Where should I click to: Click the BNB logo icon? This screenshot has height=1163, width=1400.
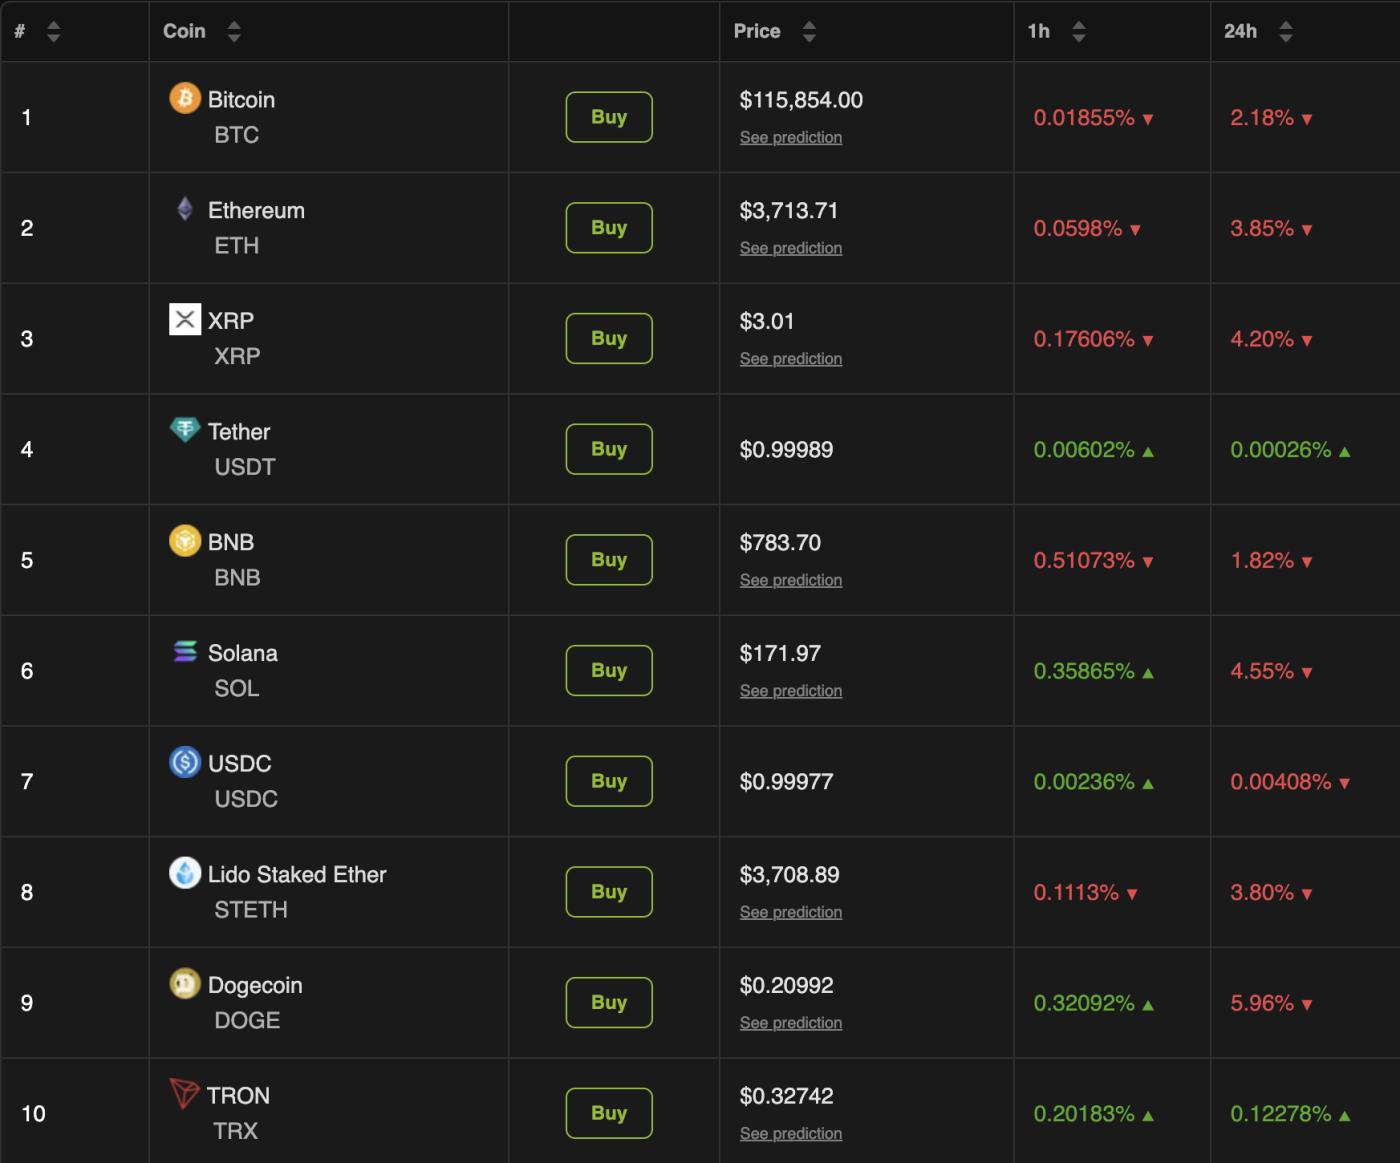click(185, 541)
